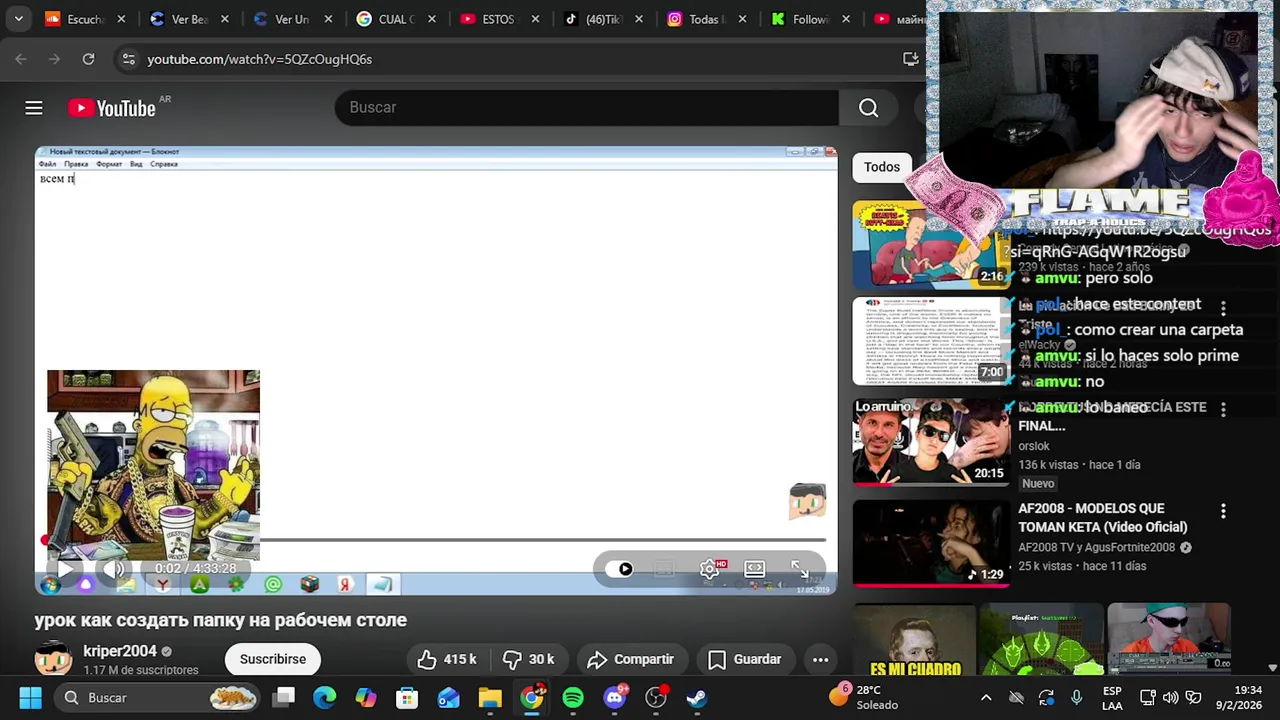Open options menu for orslok video
This screenshot has width=1280, height=720.
pyautogui.click(x=1223, y=409)
